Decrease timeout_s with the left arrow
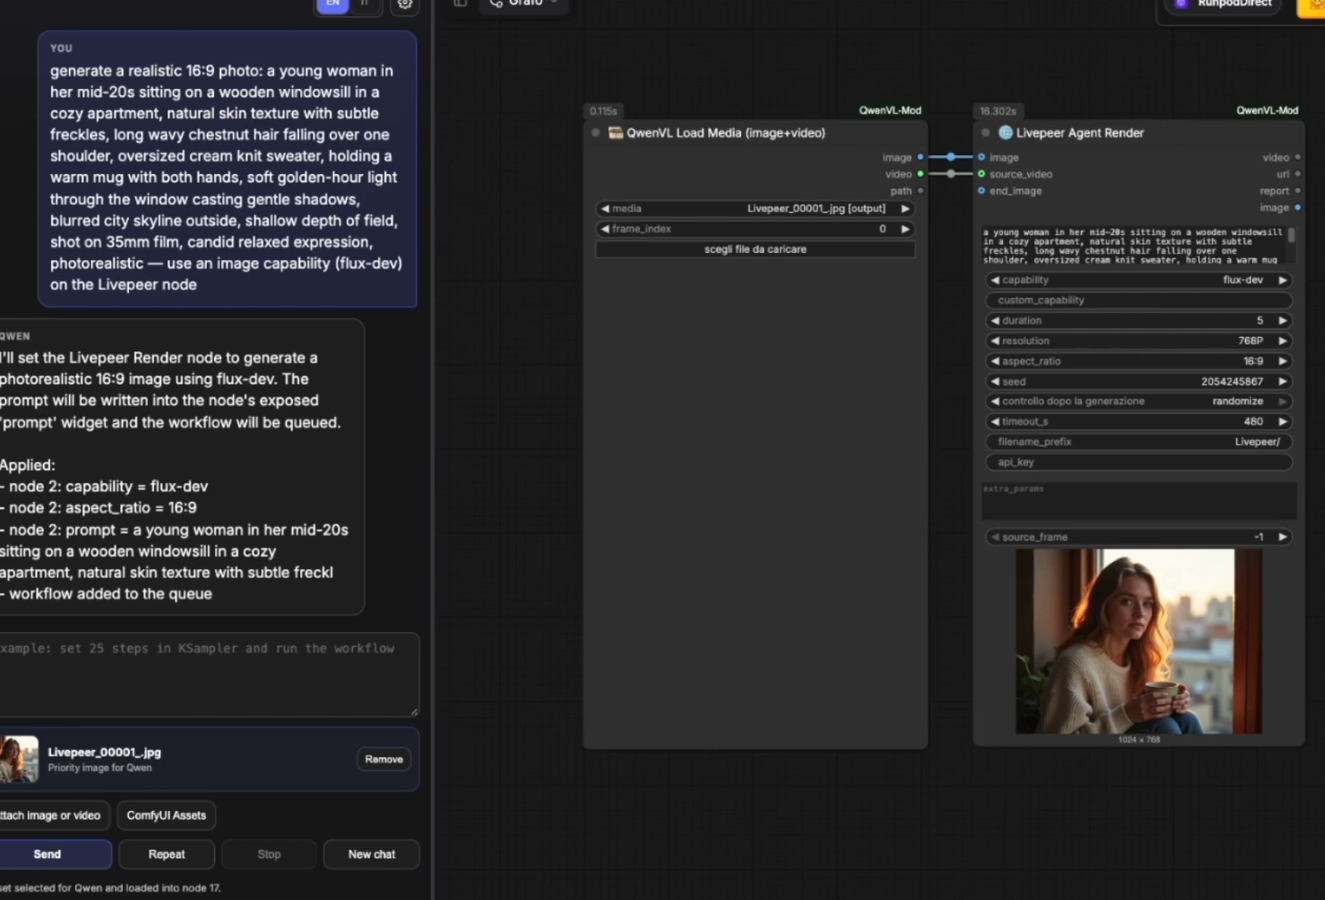The height and width of the screenshot is (900, 1325). (995, 422)
